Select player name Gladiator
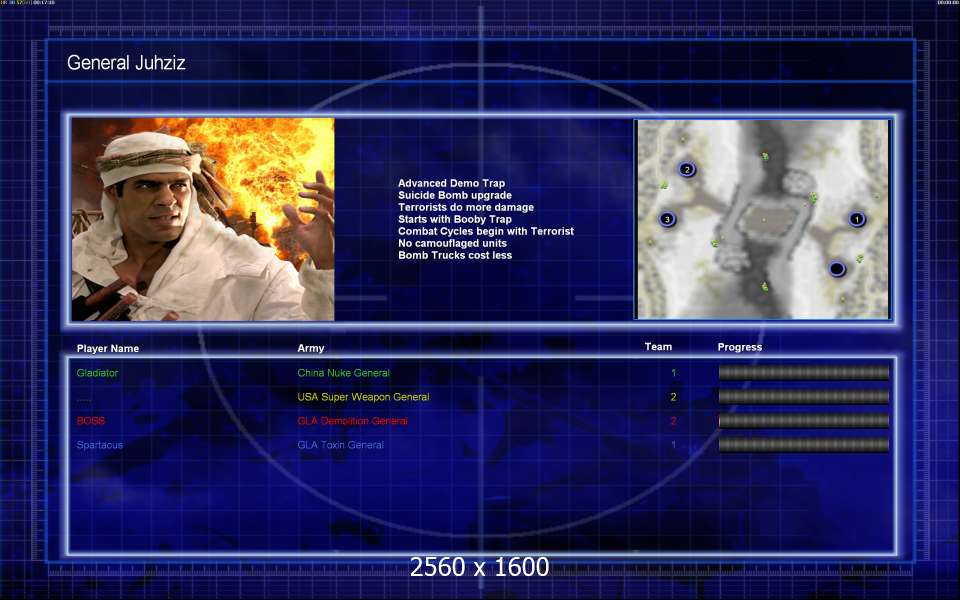Viewport: 960px width, 600px height. click(x=97, y=373)
